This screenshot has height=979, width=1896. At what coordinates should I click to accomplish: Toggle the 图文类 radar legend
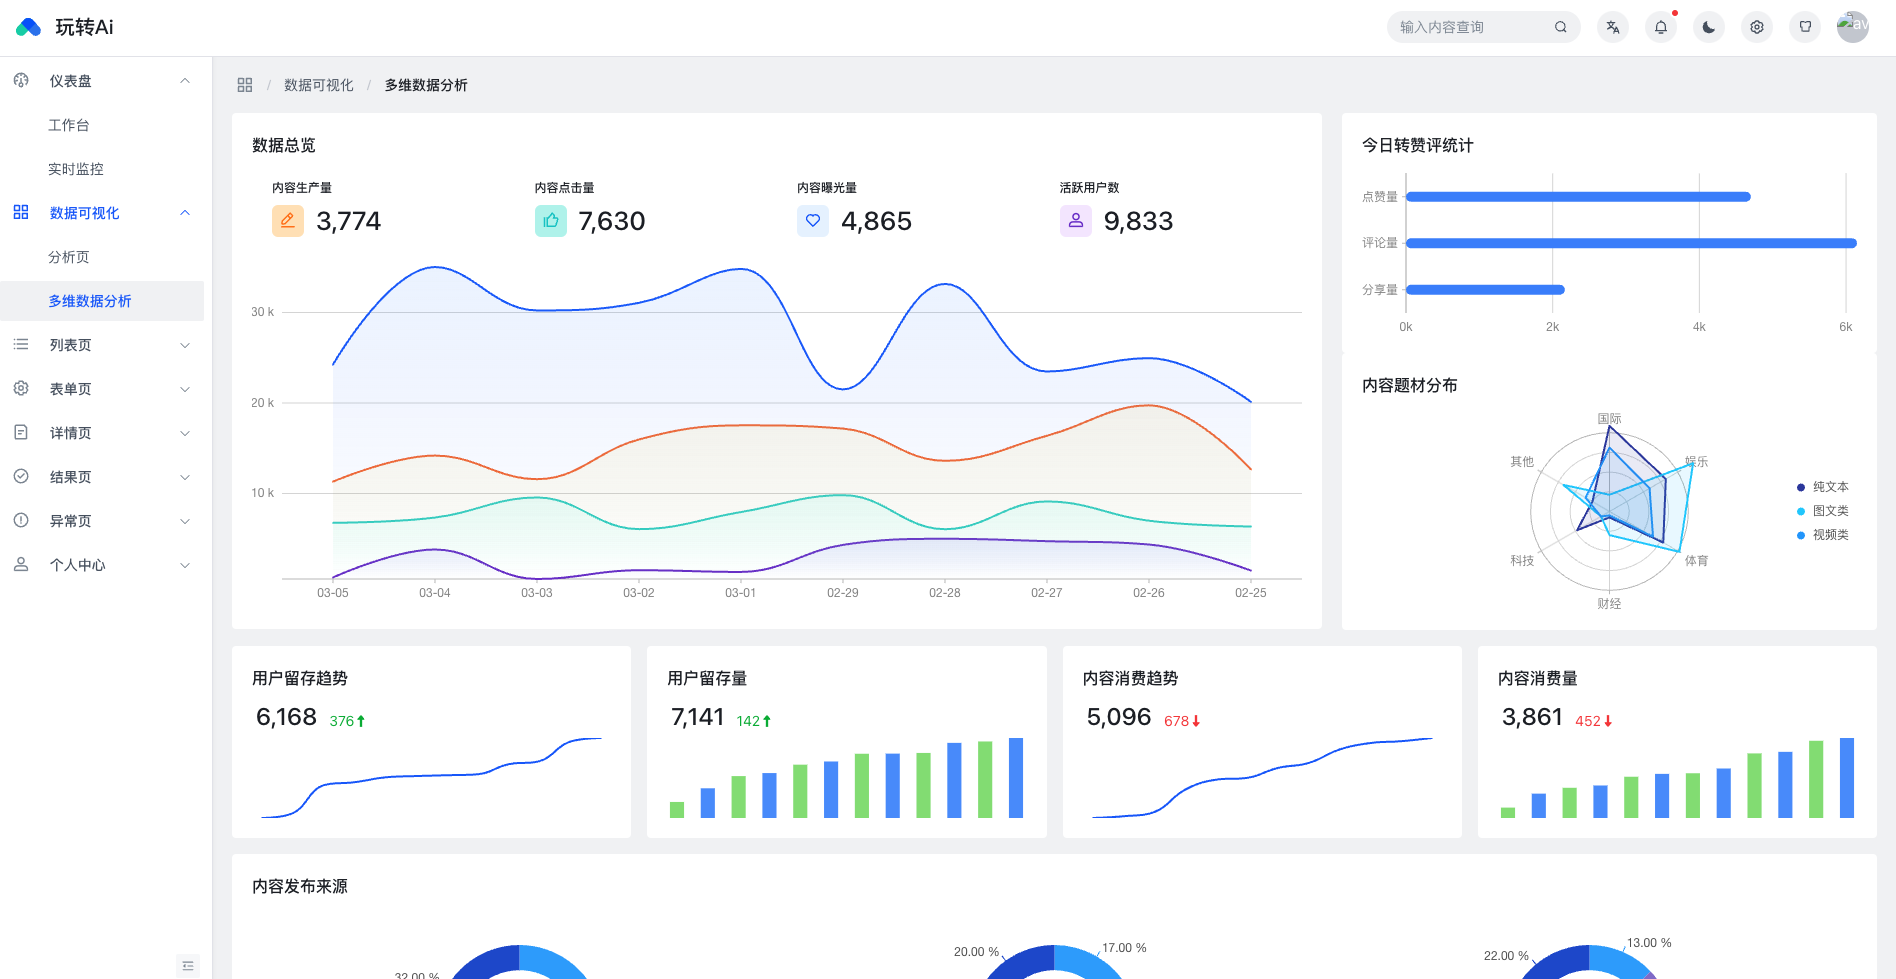(1823, 511)
